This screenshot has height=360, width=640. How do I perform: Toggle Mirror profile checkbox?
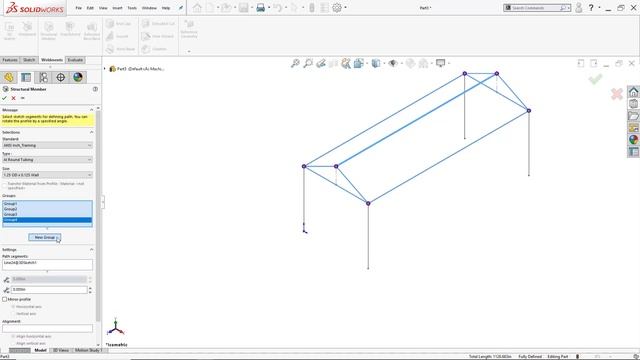[x=4, y=299]
